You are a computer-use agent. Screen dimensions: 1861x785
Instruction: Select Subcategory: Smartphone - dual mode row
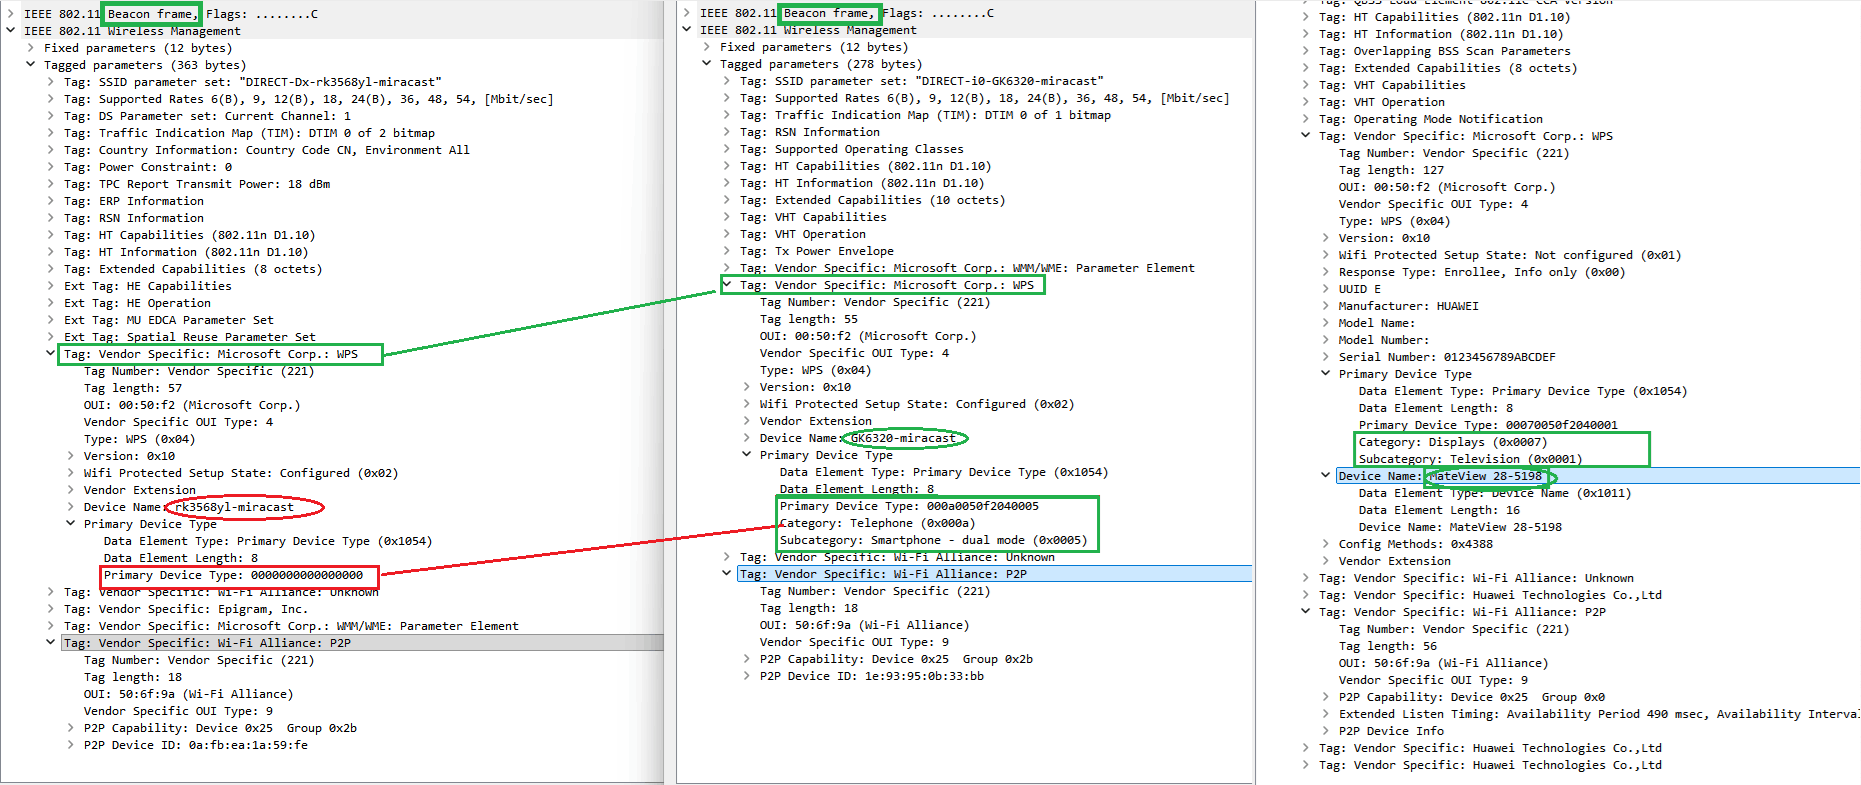(933, 540)
